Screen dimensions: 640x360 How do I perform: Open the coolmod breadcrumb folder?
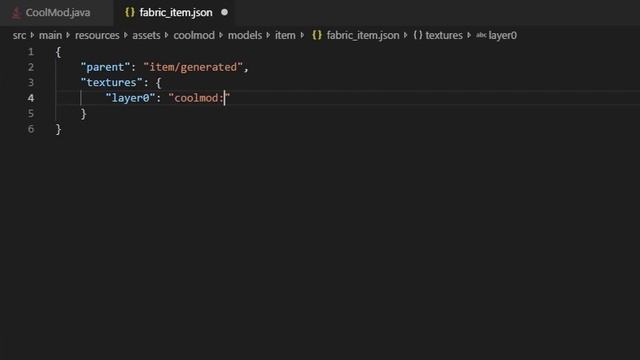pos(194,36)
